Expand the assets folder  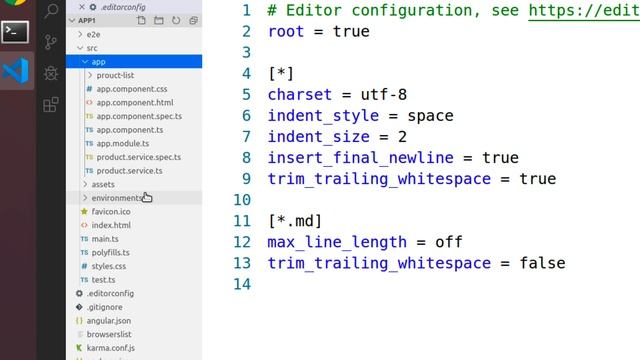(85, 184)
